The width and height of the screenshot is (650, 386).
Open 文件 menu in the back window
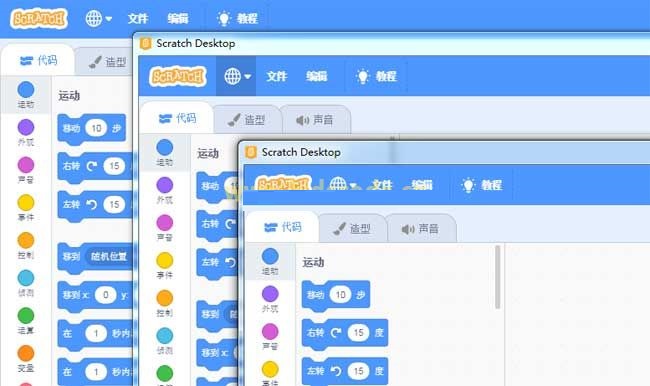[x=138, y=18]
